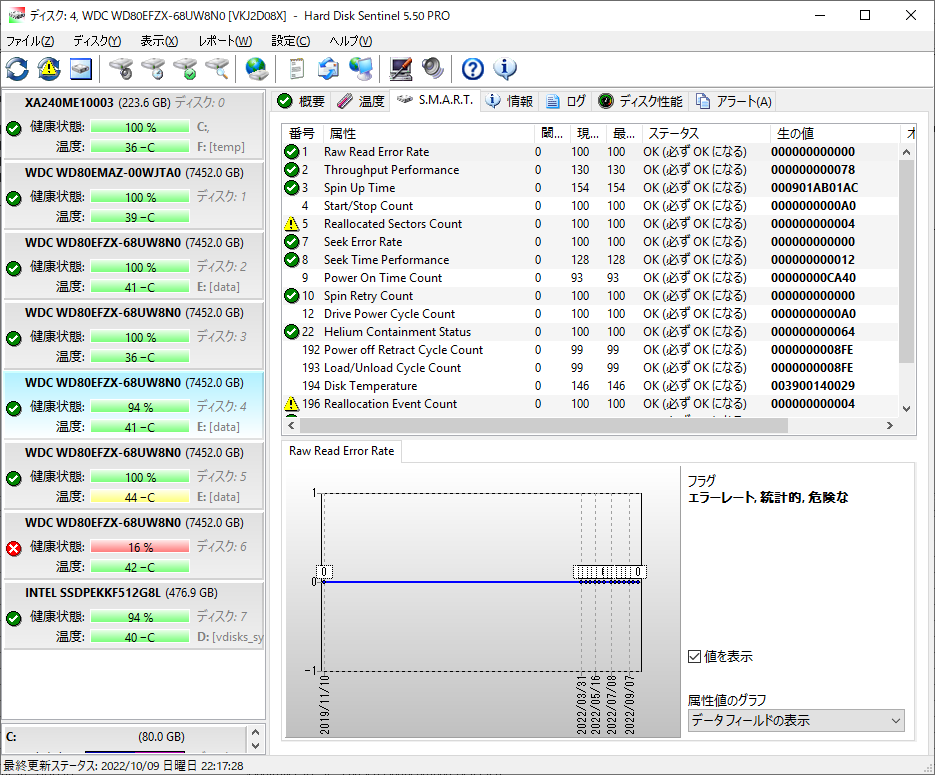935x775 pixels.
Task: Click the green check status icon of XA240ME10003 disk
Action: (14, 128)
